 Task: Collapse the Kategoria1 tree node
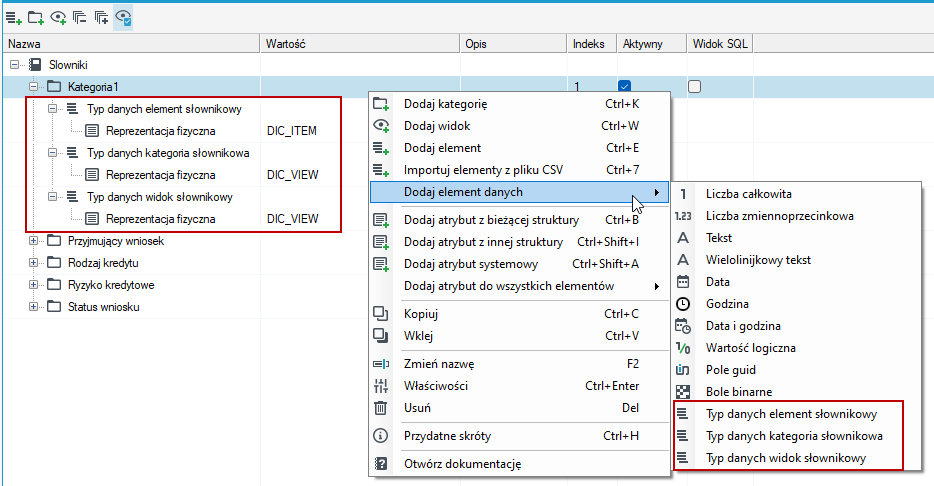(33, 87)
